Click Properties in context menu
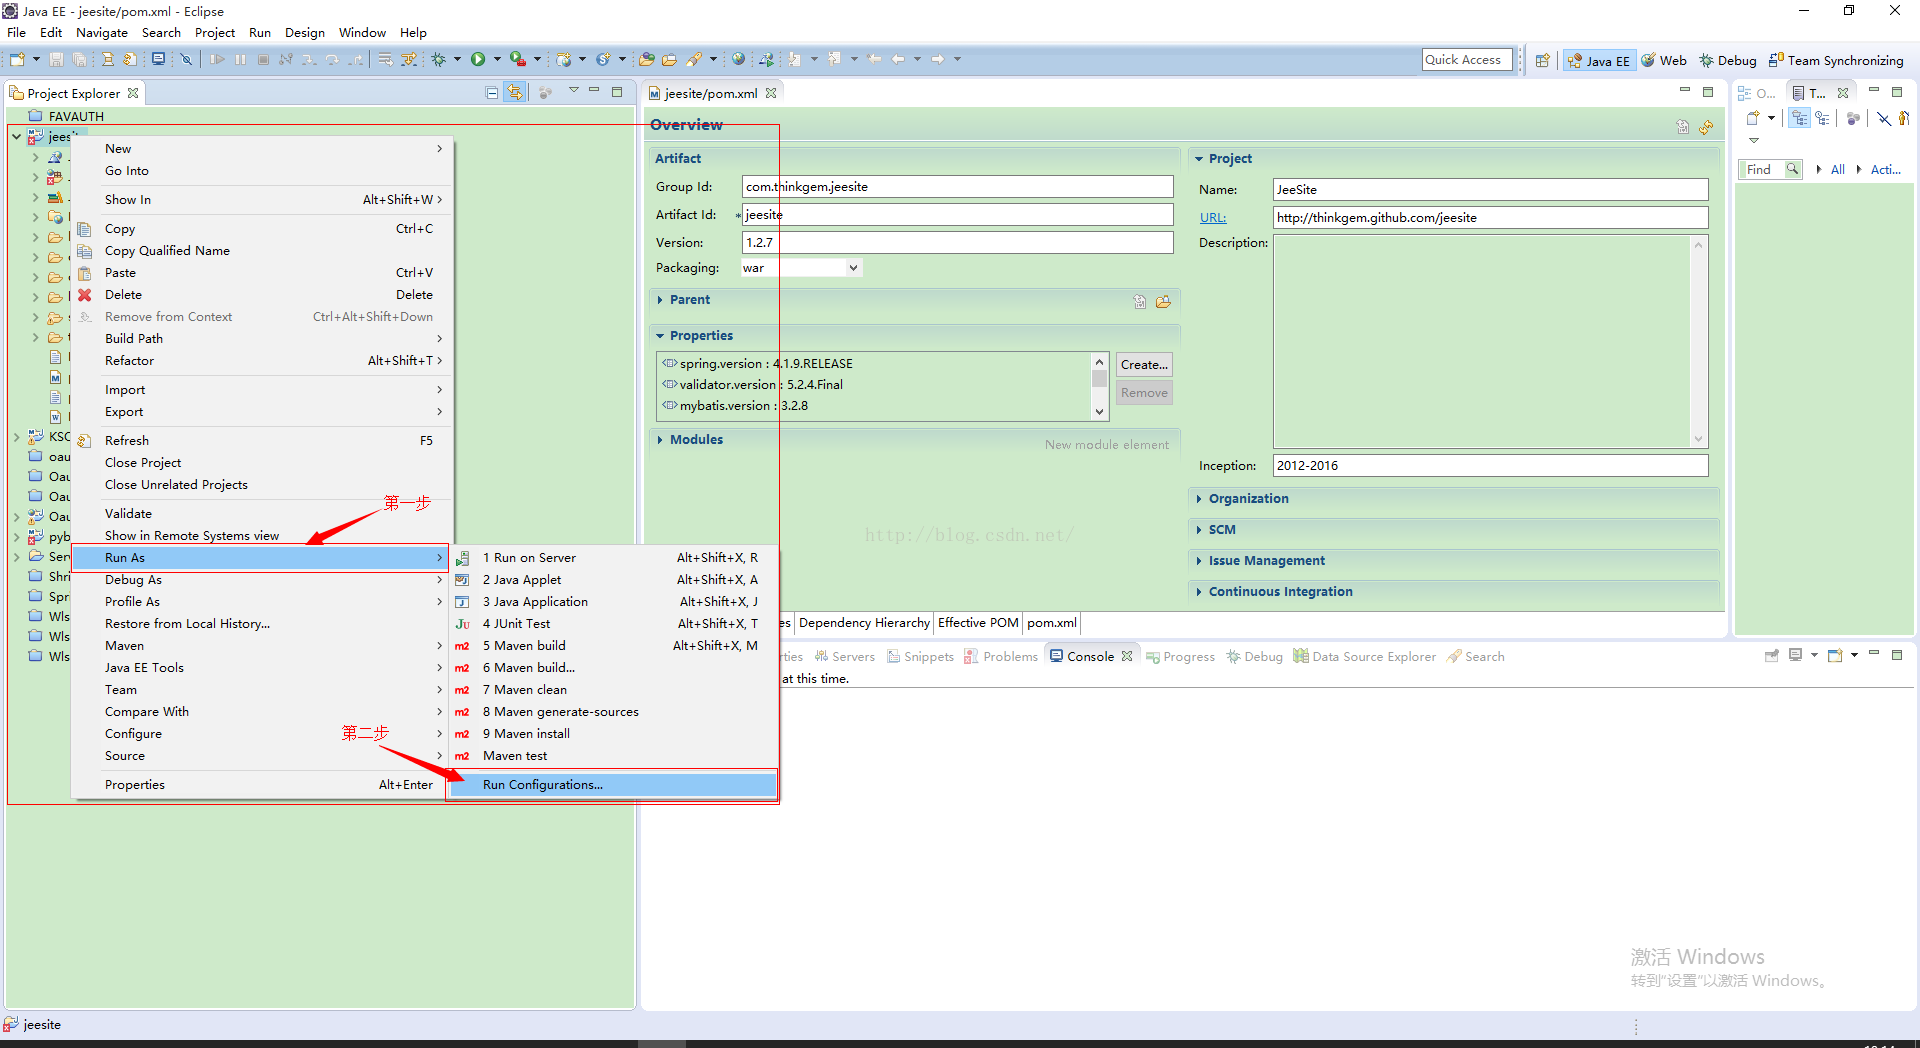1920x1048 pixels. [262, 785]
